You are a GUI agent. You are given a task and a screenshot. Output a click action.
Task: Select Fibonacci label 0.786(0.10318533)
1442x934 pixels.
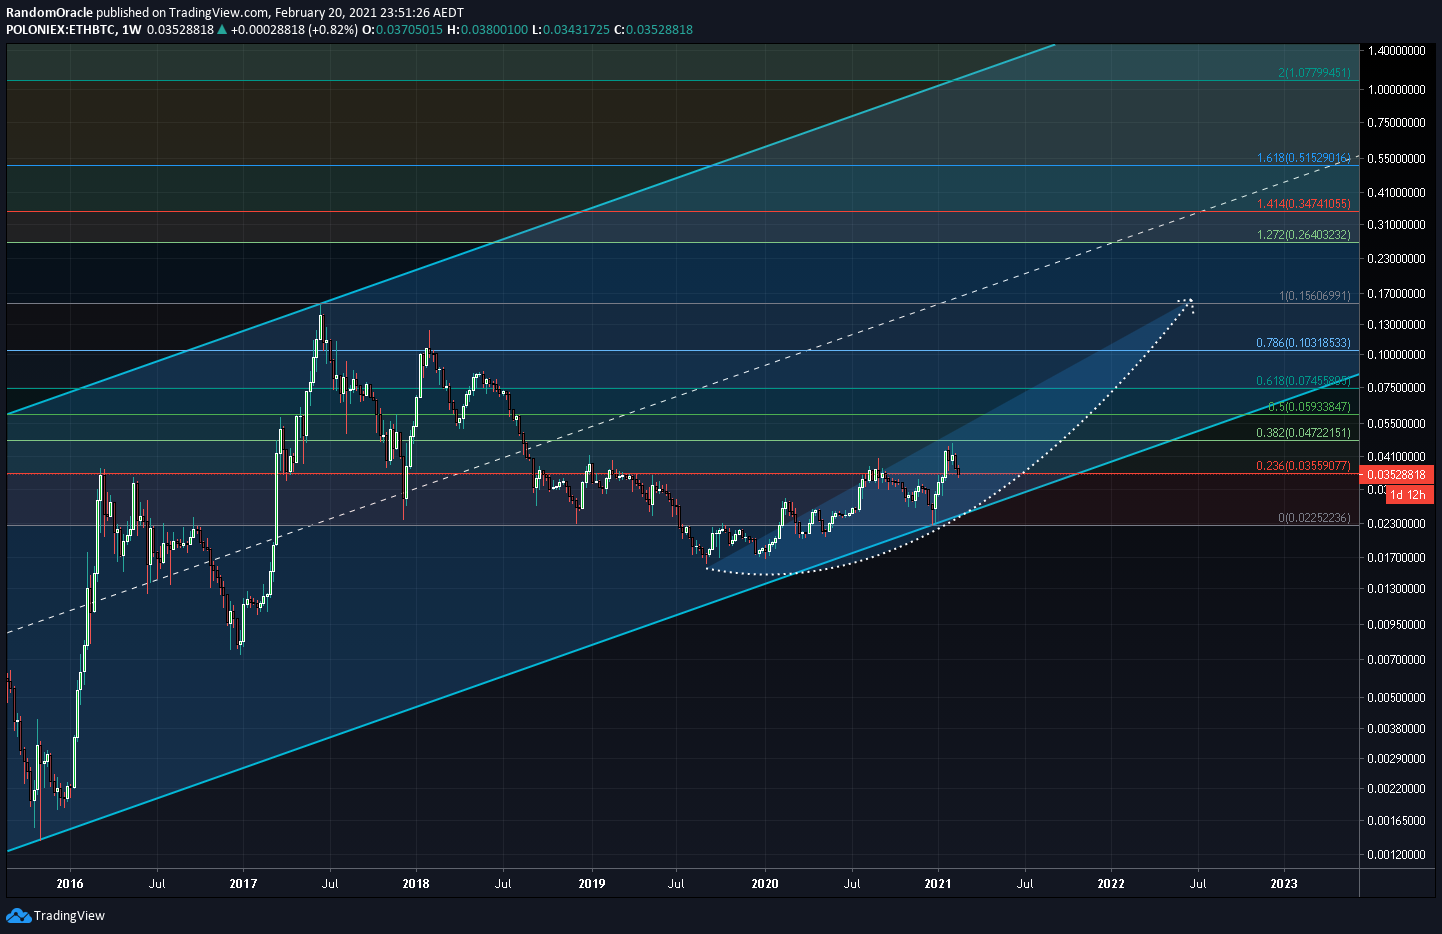[1304, 343]
